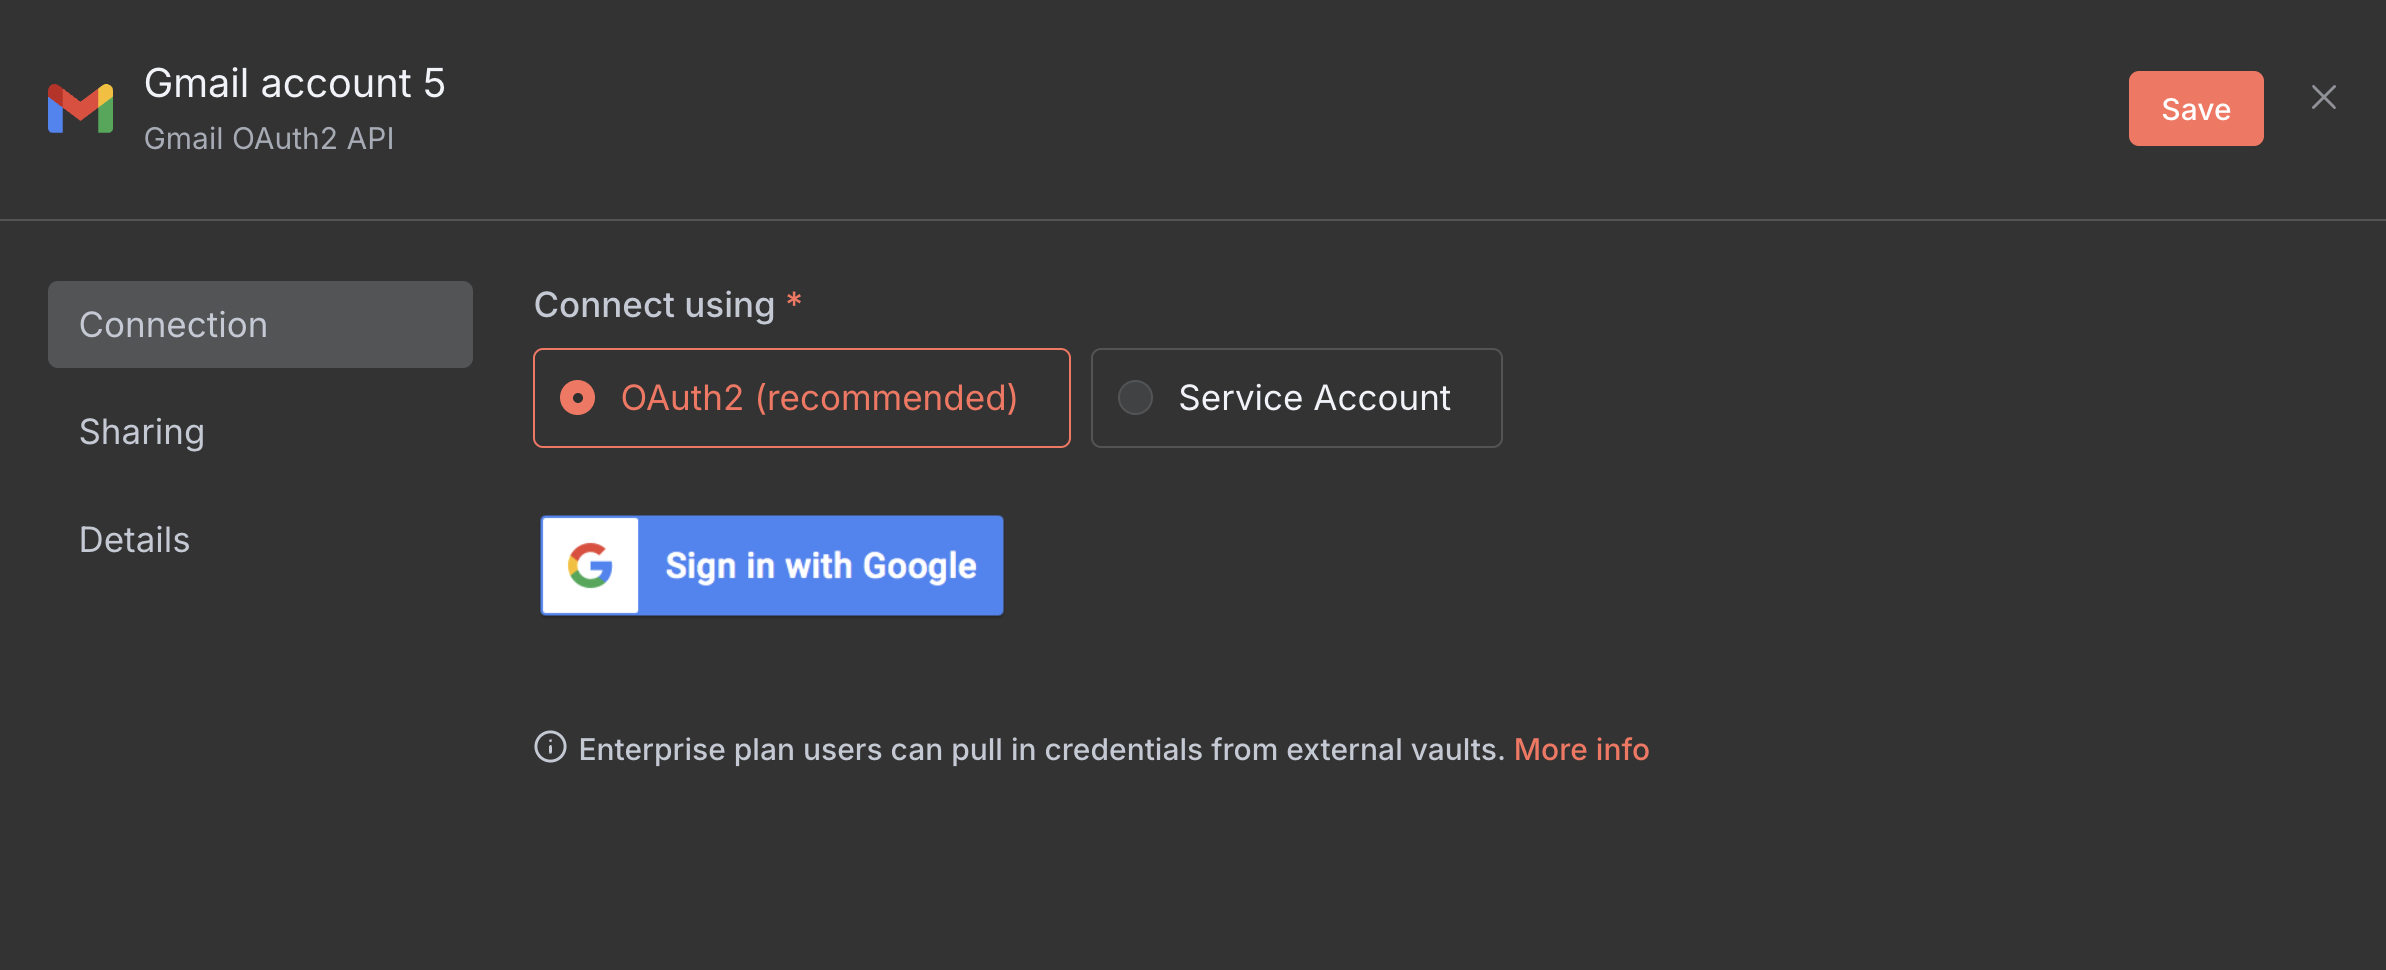
Task: Click the Enterprise plan notice text
Action: pyautogui.click(x=1041, y=749)
